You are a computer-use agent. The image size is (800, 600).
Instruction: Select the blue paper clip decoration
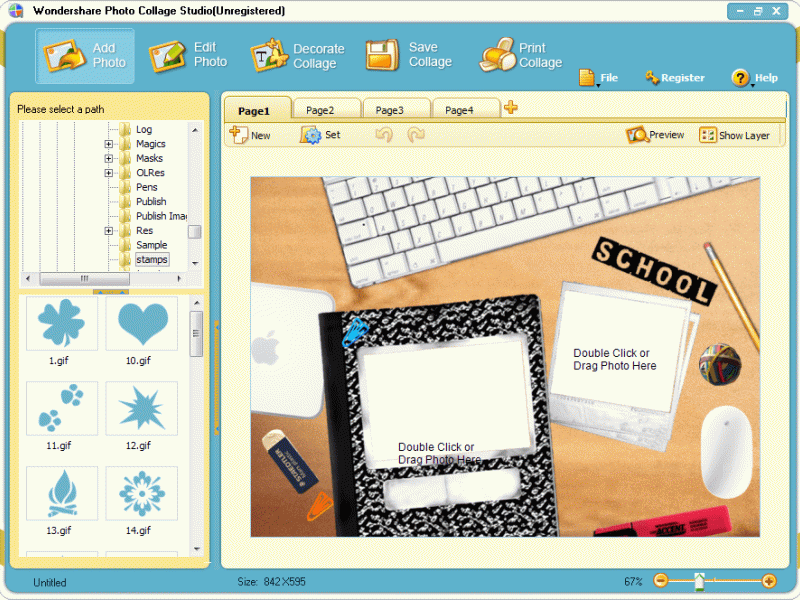355,332
